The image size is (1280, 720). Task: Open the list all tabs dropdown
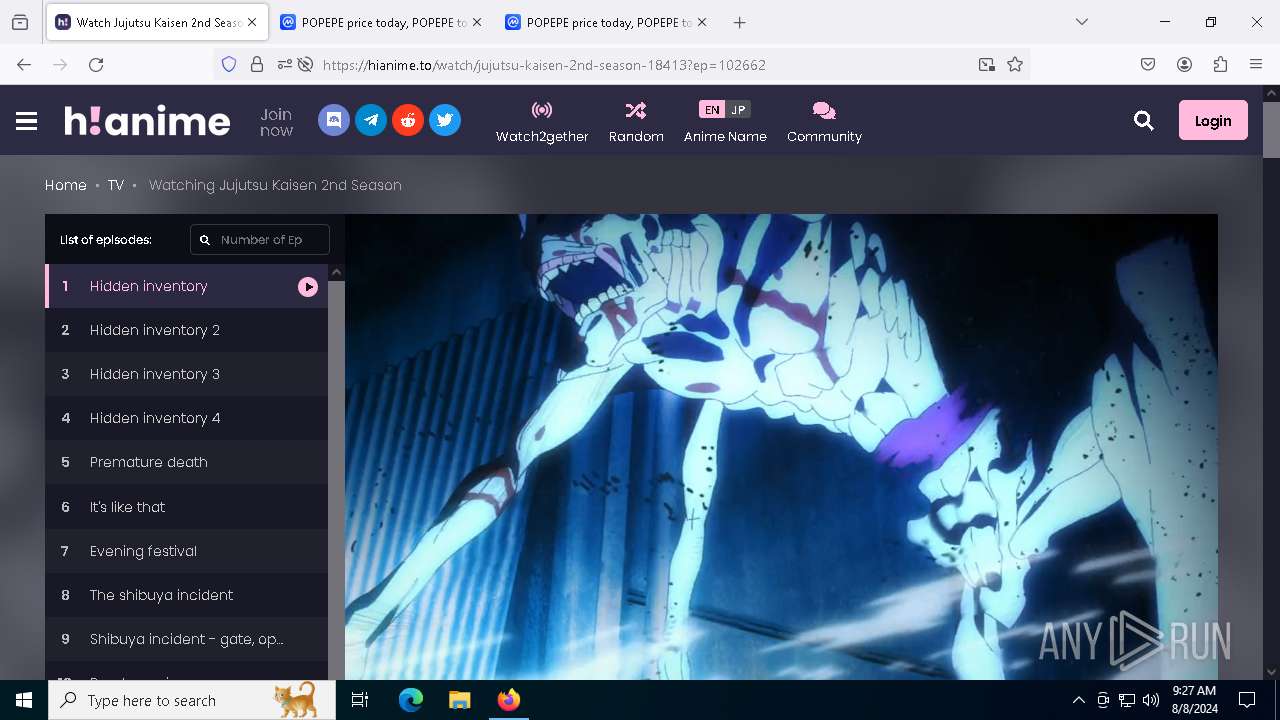(1082, 22)
